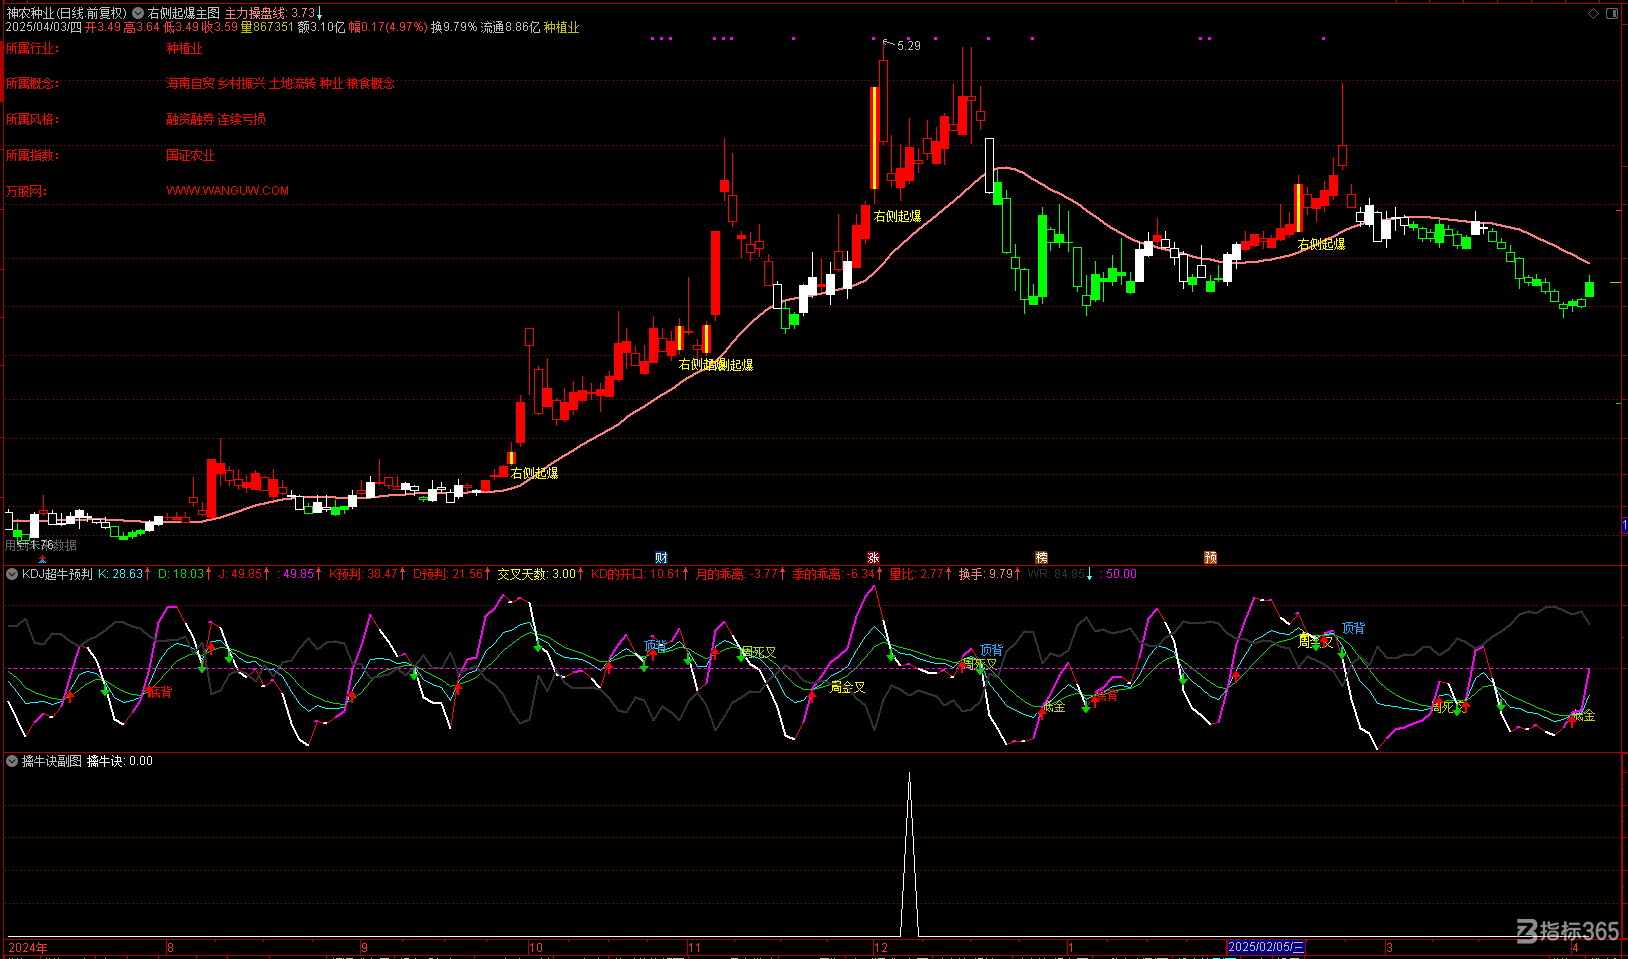Screen dimensions: 1628x959
Task: Click the concept text 海南自贸 乡村振兴 土地流转
Action: tap(241, 84)
